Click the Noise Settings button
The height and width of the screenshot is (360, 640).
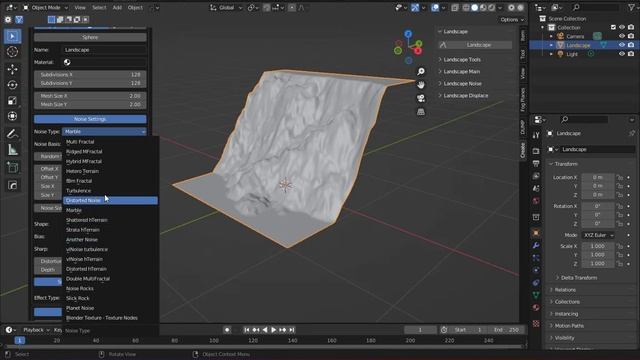[90, 119]
